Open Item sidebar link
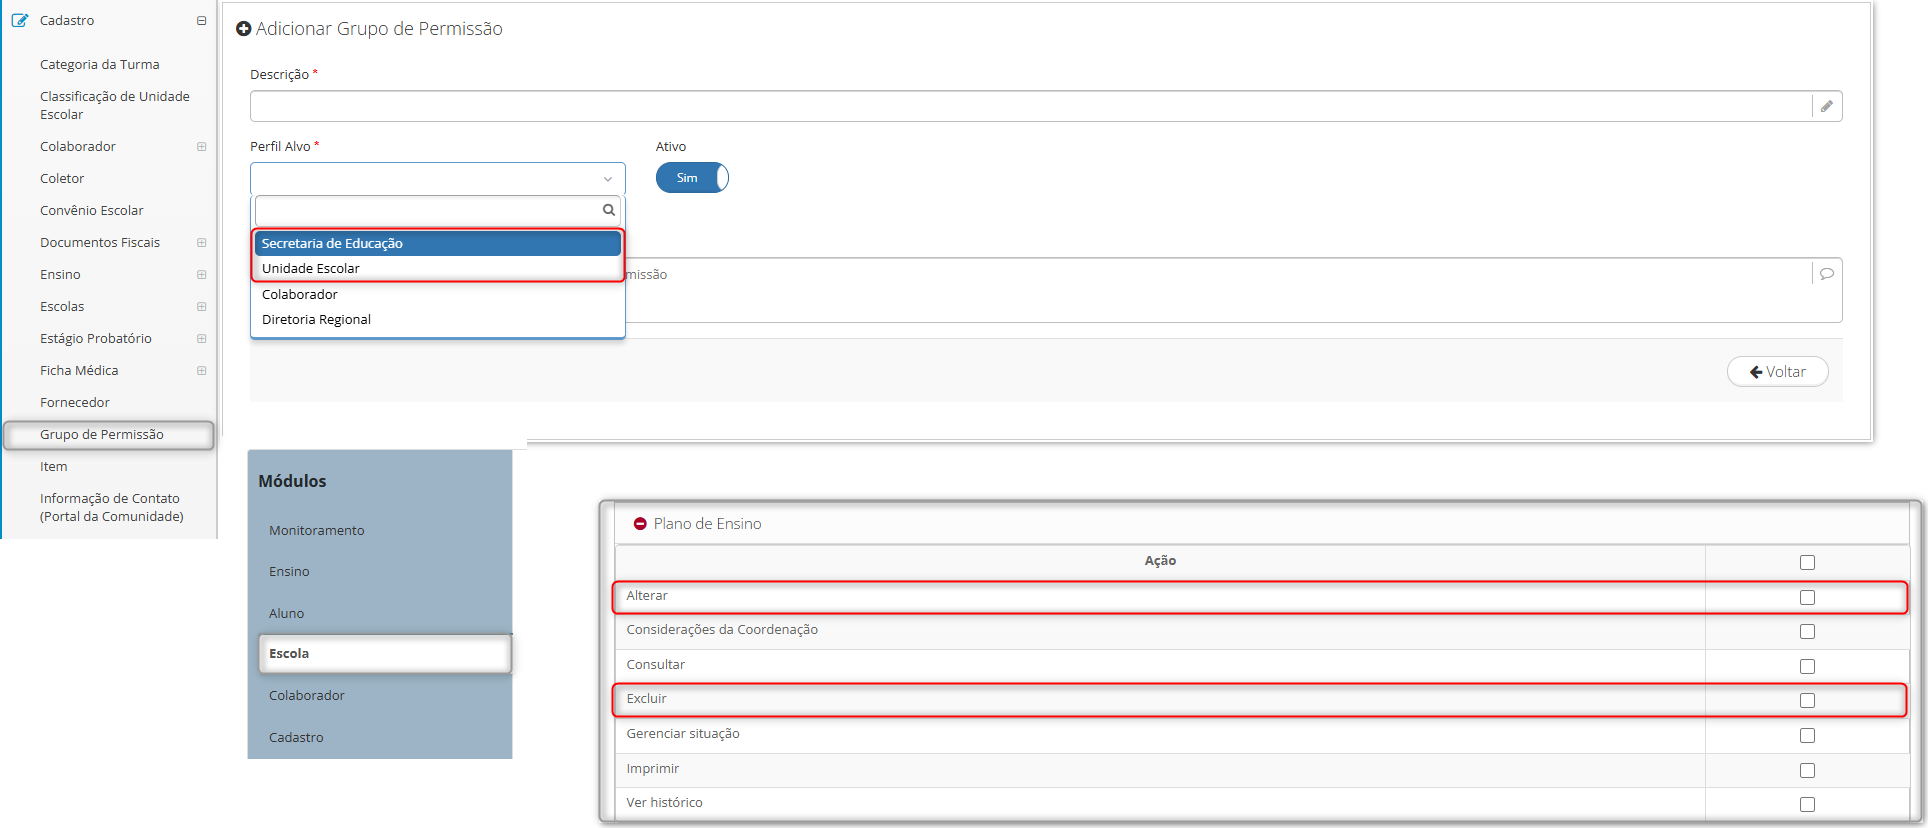This screenshot has height=828, width=1928. point(54,466)
